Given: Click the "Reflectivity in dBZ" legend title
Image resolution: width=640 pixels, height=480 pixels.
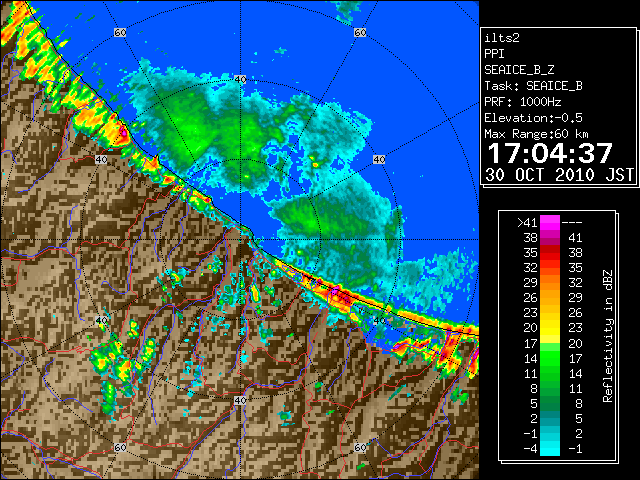Looking at the screenshot, I should pos(608,336).
